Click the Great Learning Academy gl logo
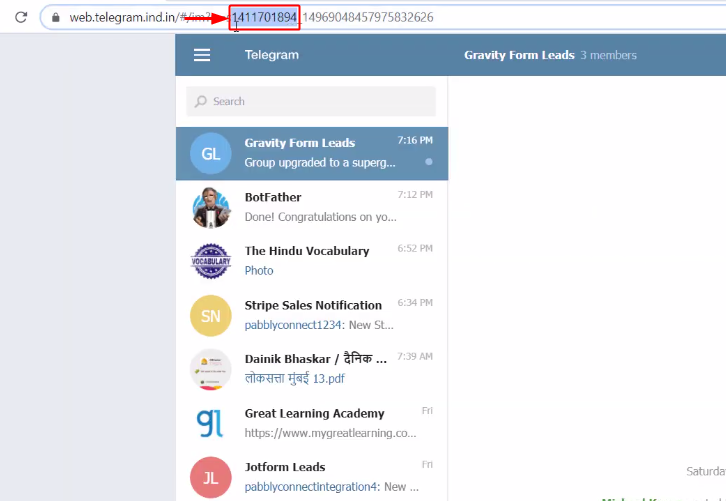This screenshot has height=501, width=726. (211, 423)
